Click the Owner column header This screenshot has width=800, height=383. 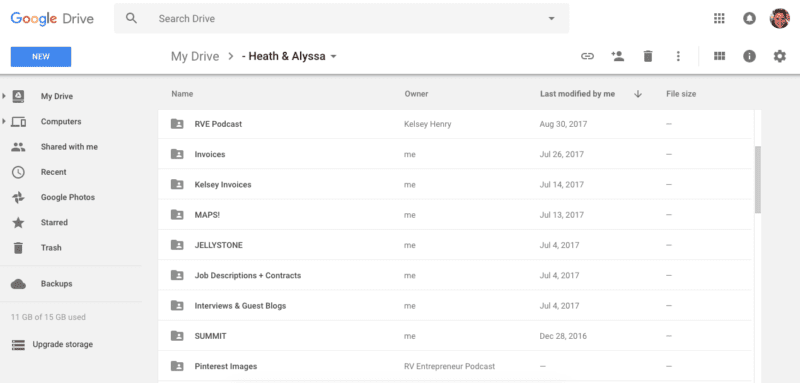pyautogui.click(x=416, y=94)
